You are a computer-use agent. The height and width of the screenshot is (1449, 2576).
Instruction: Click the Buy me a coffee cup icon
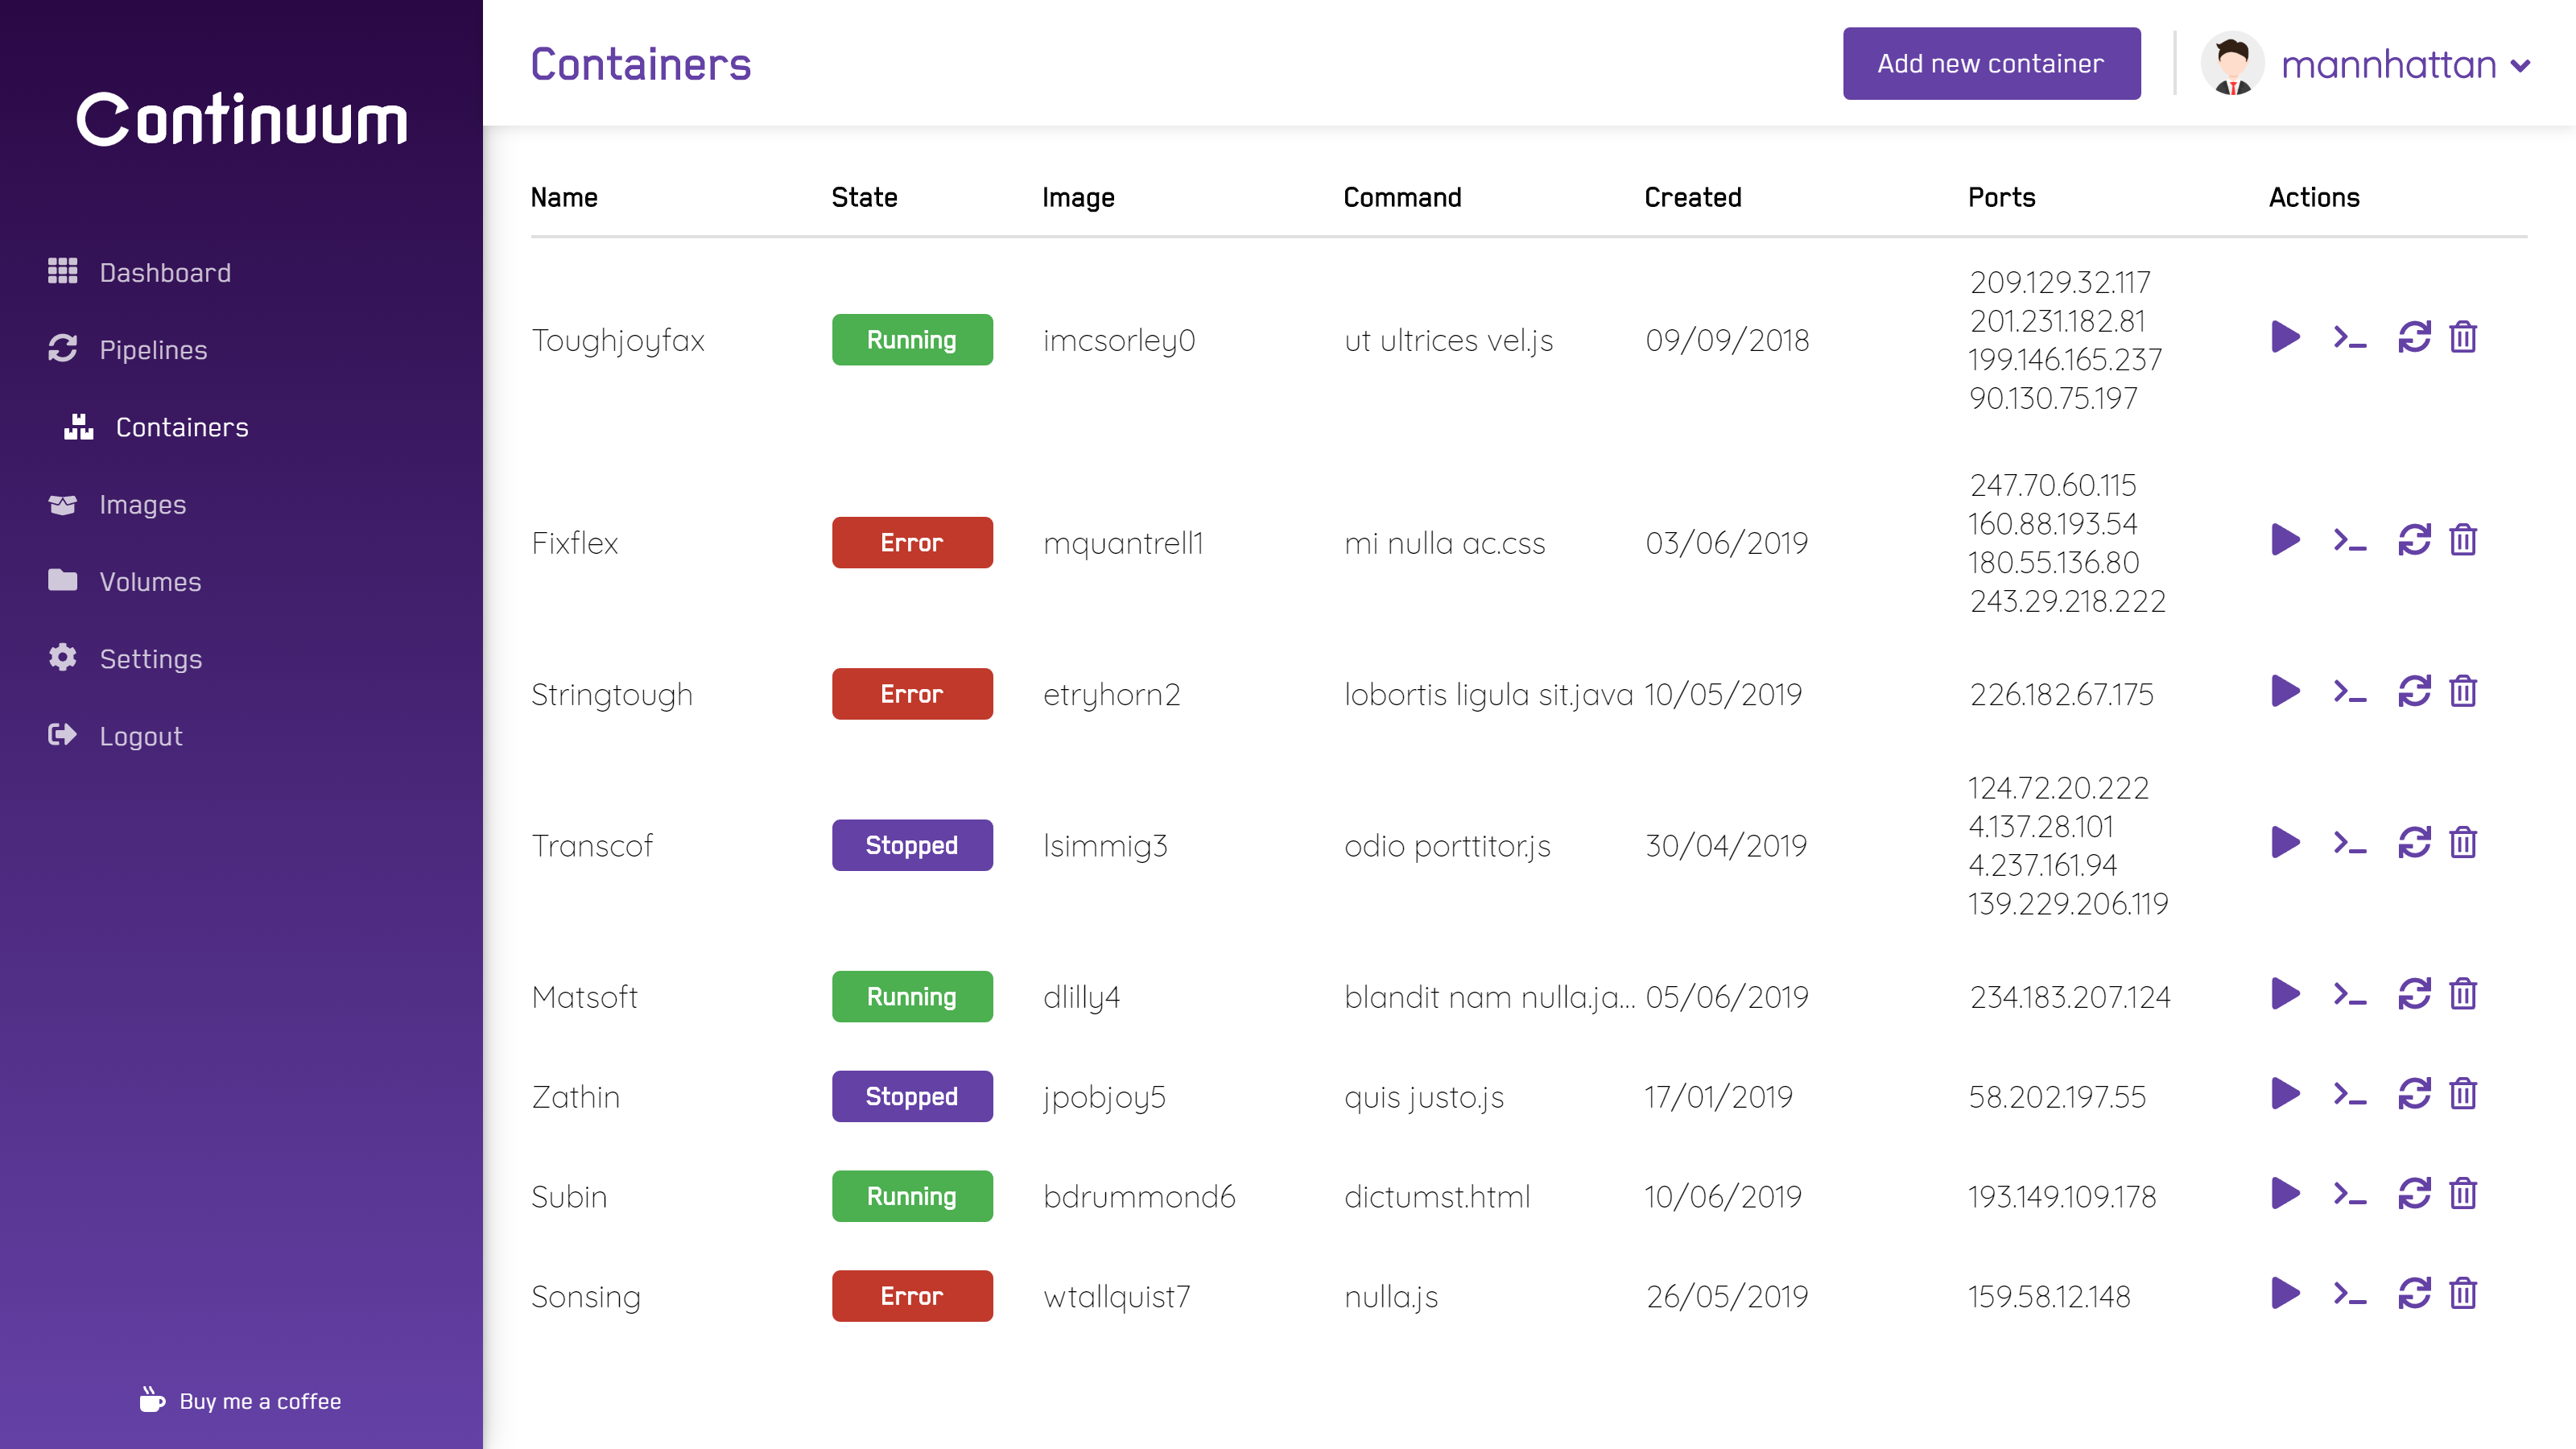pyautogui.click(x=152, y=1400)
